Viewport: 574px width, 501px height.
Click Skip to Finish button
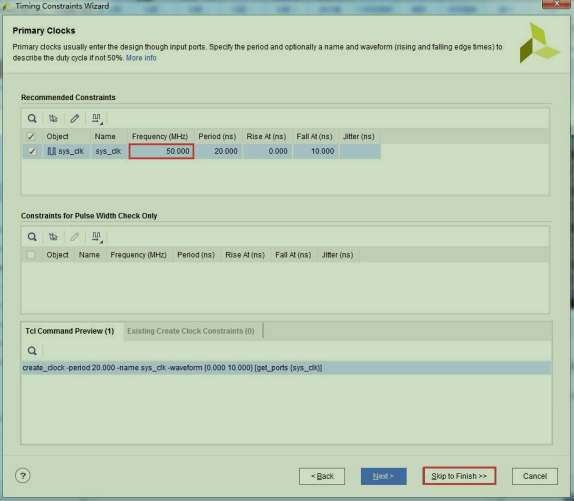click(x=459, y=476)
